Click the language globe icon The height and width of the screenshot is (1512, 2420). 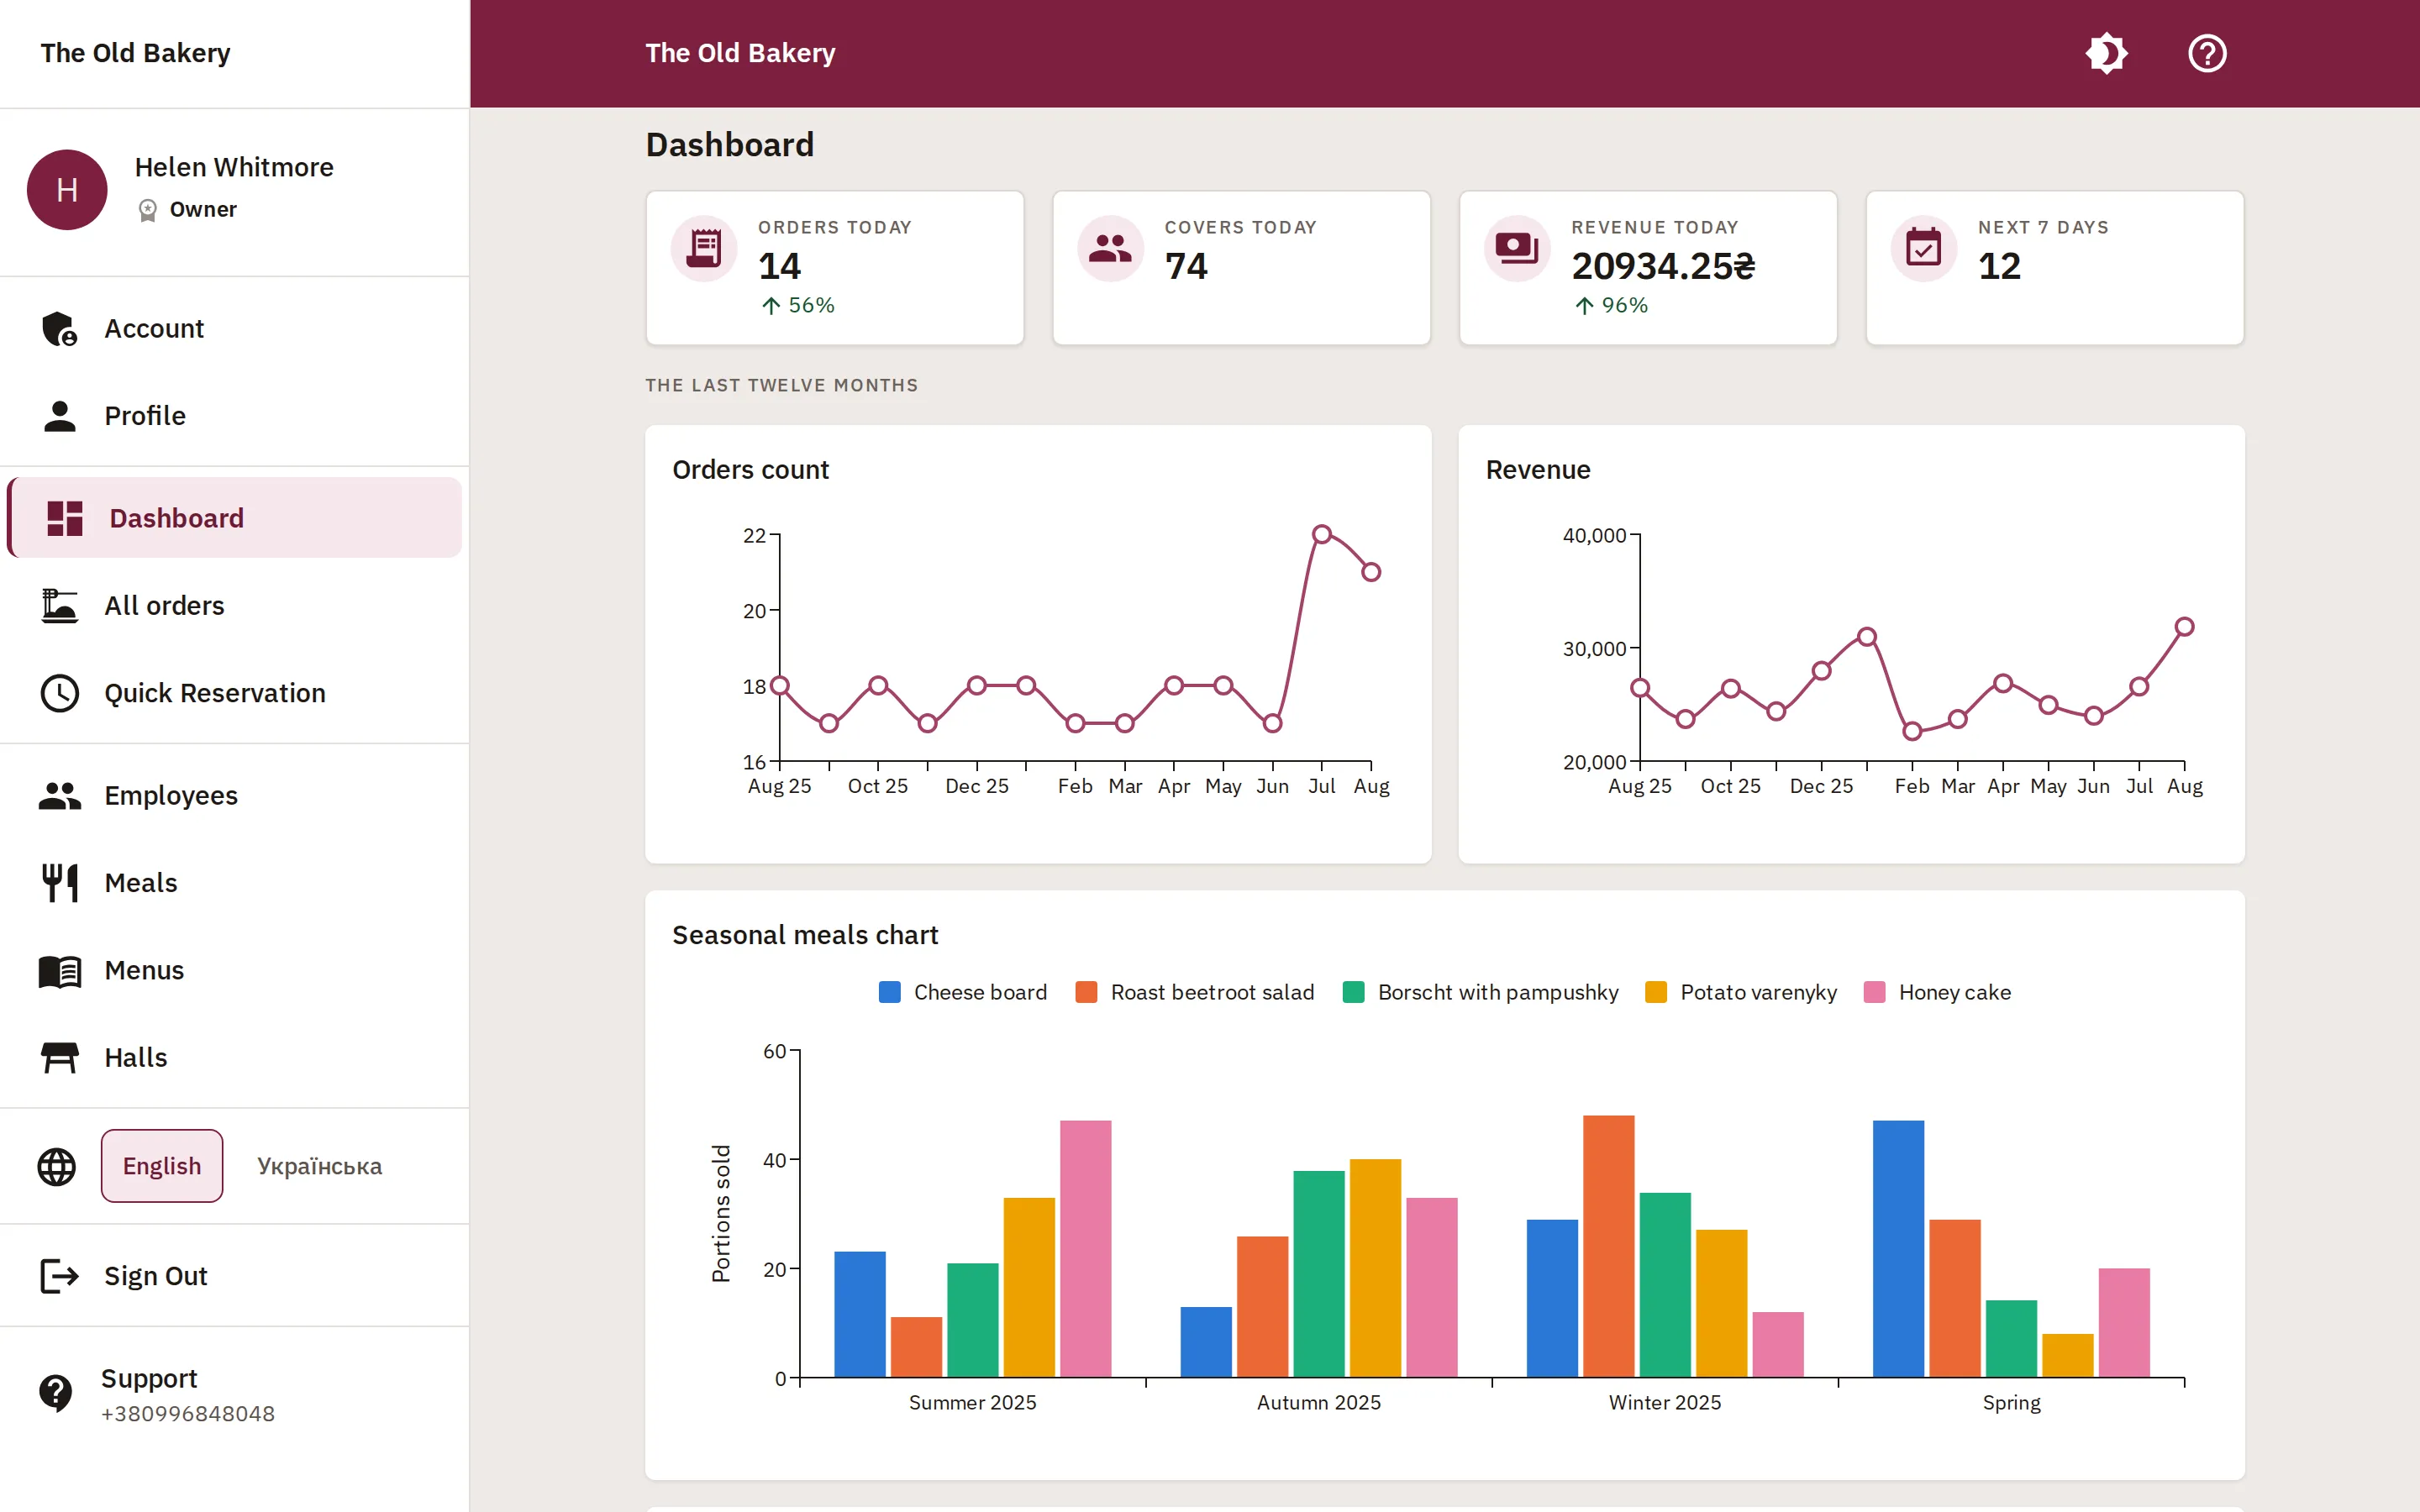point(57,1166)
